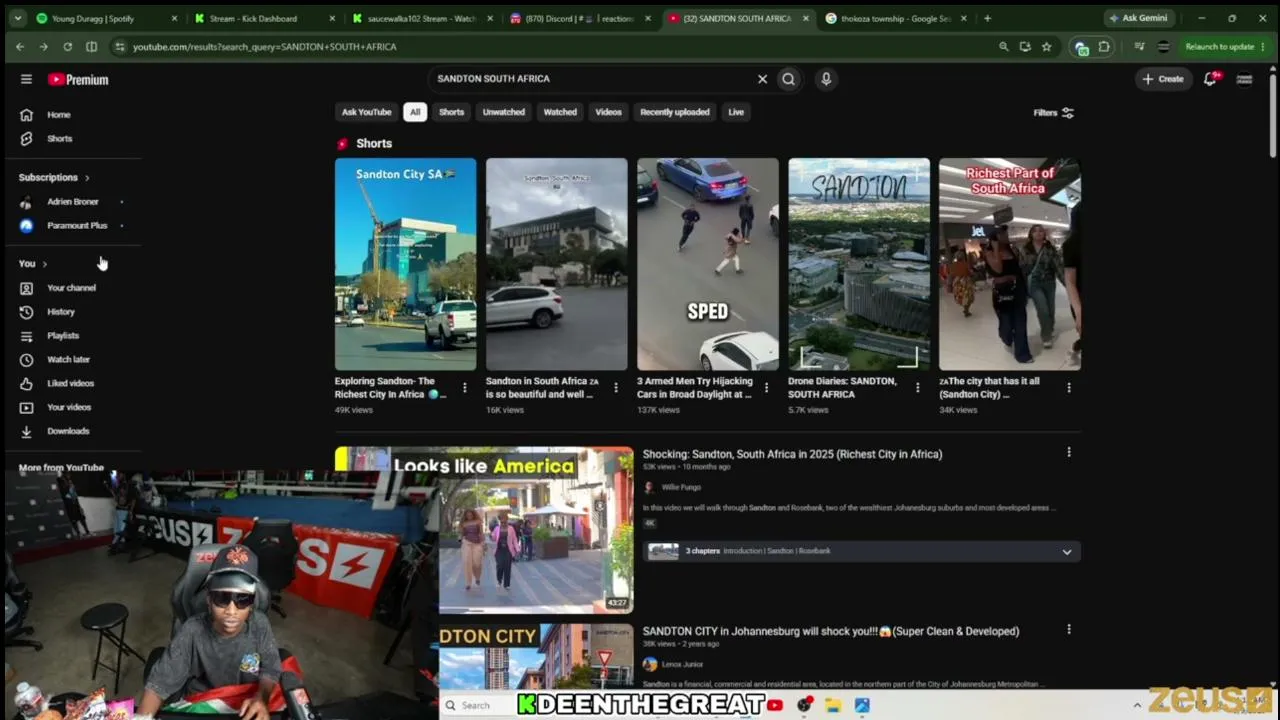Show hidden system tray icons
This screenshot has height=720, width=1280.
pos(1137,705)
